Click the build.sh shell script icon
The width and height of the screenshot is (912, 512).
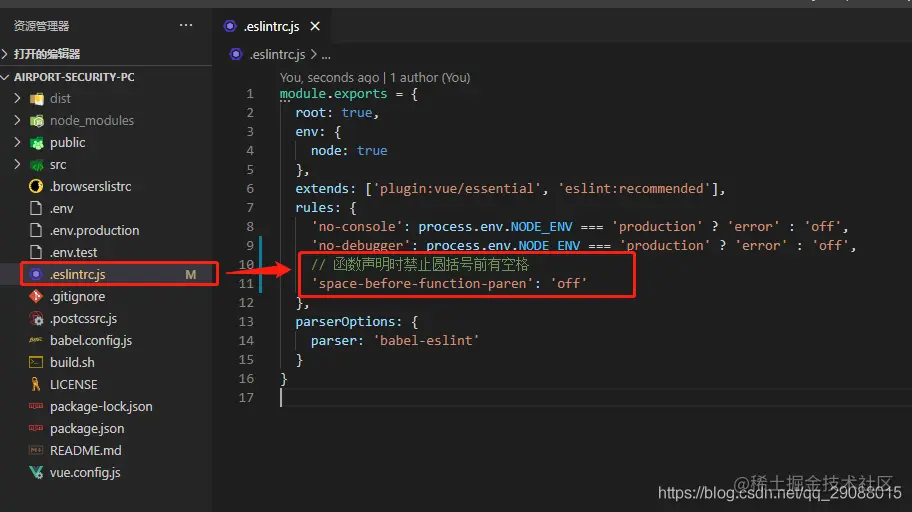36,362
